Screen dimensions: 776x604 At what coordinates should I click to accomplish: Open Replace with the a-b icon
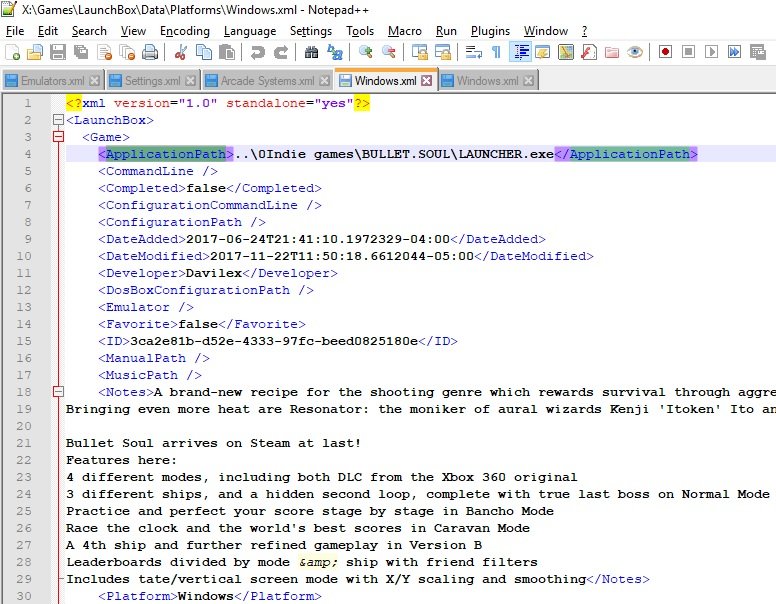tap(335, 52)
